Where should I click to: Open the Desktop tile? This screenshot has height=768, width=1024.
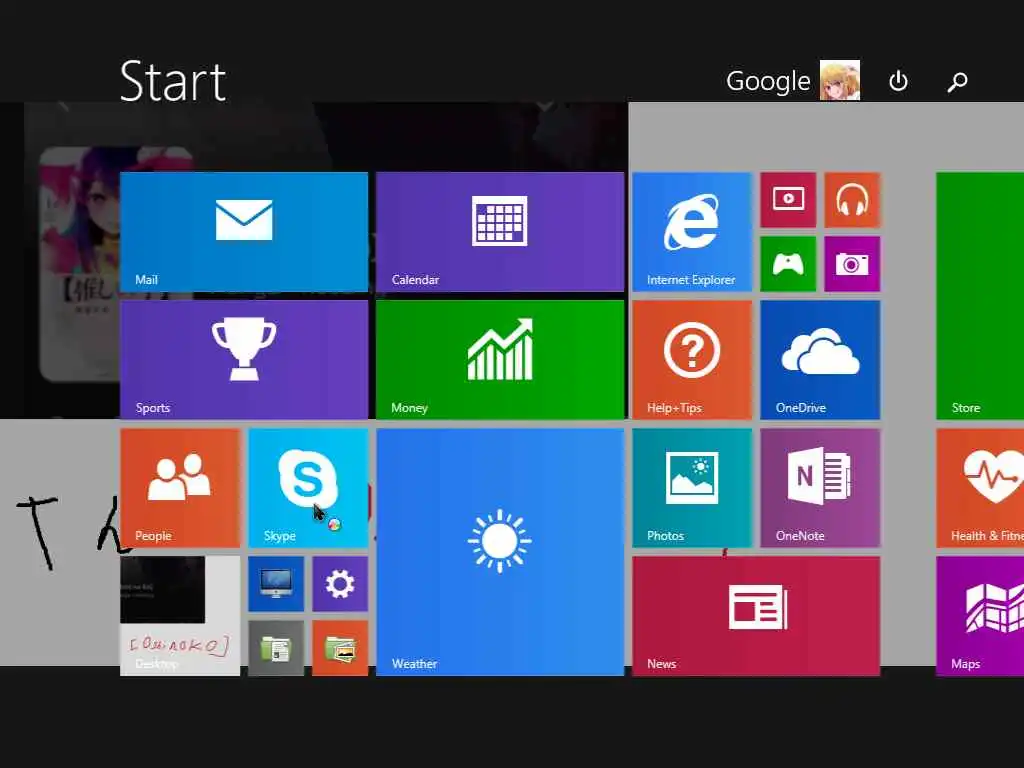pos(180,616)
